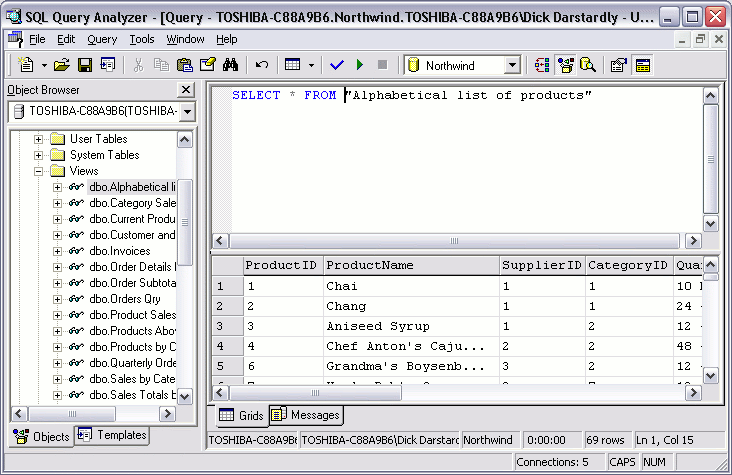The width and height of the screenshot is (732, 475).
Task: Click the Paste clipboard icon
Action: [184, 65]
